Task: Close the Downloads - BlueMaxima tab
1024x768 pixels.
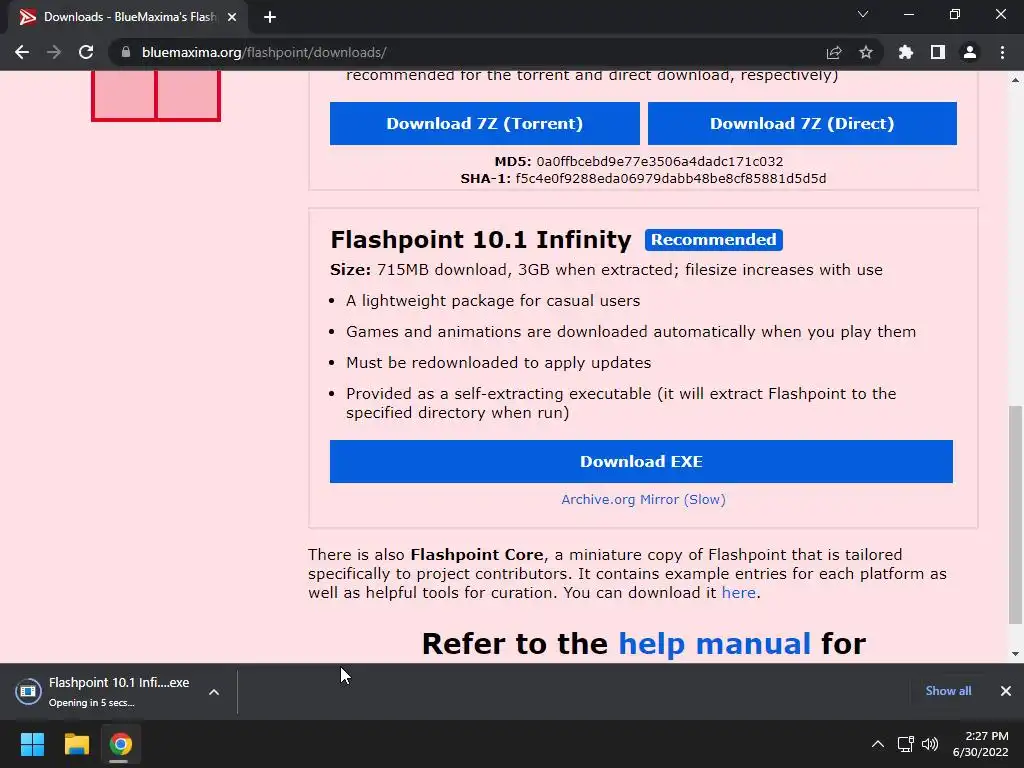Action: 232,17
